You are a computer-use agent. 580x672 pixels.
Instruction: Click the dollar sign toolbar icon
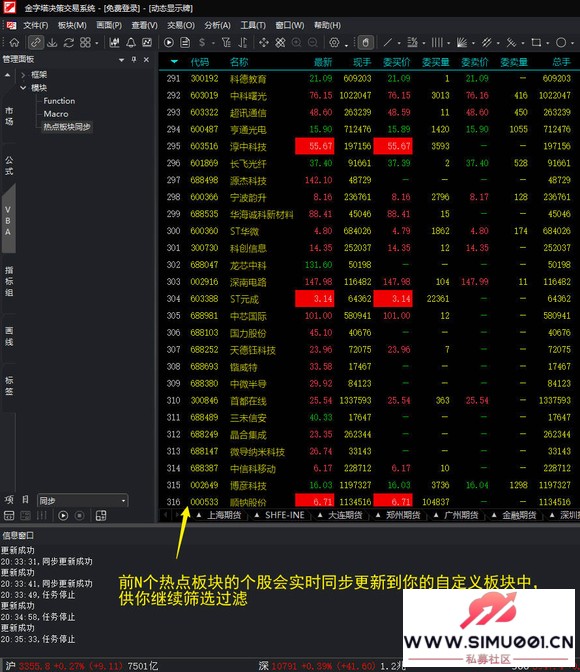pyautogui.click(x=202, y=42)
